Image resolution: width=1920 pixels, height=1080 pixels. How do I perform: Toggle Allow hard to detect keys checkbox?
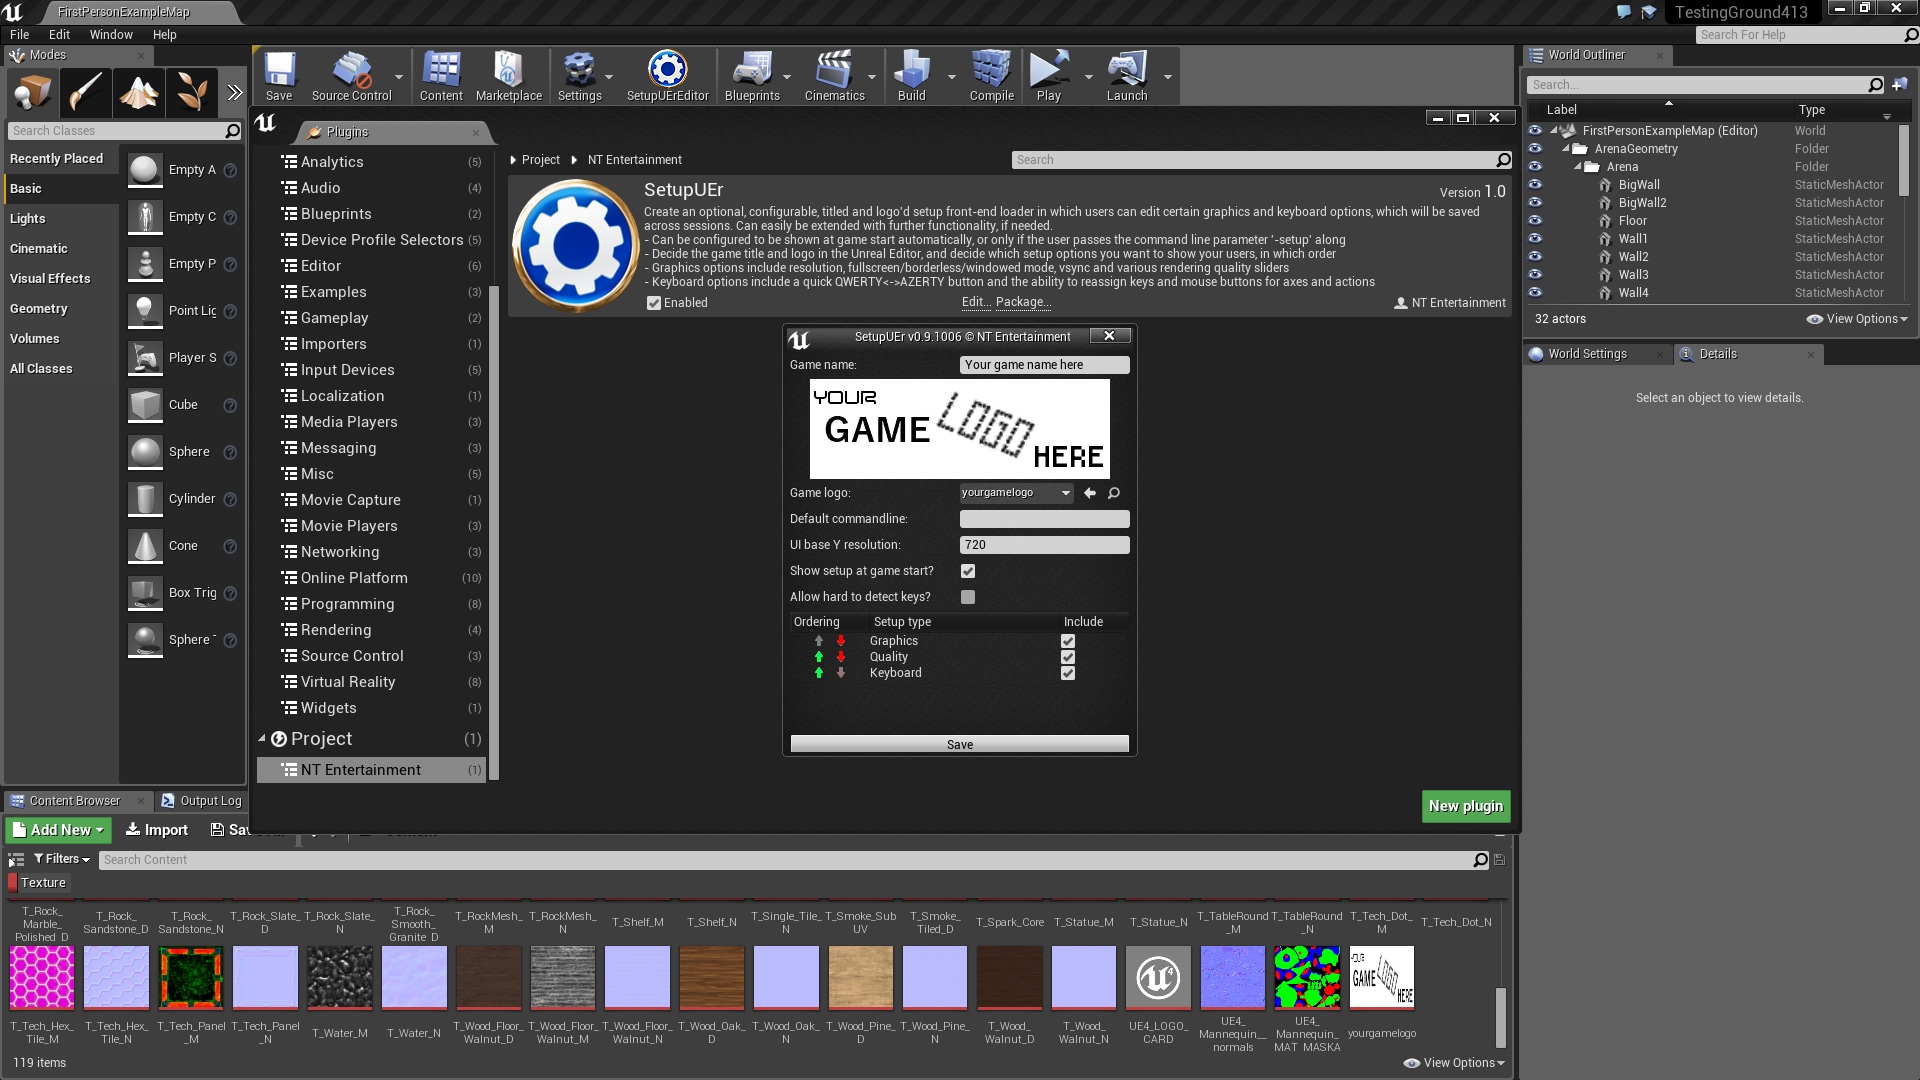(x=968, y=597)
